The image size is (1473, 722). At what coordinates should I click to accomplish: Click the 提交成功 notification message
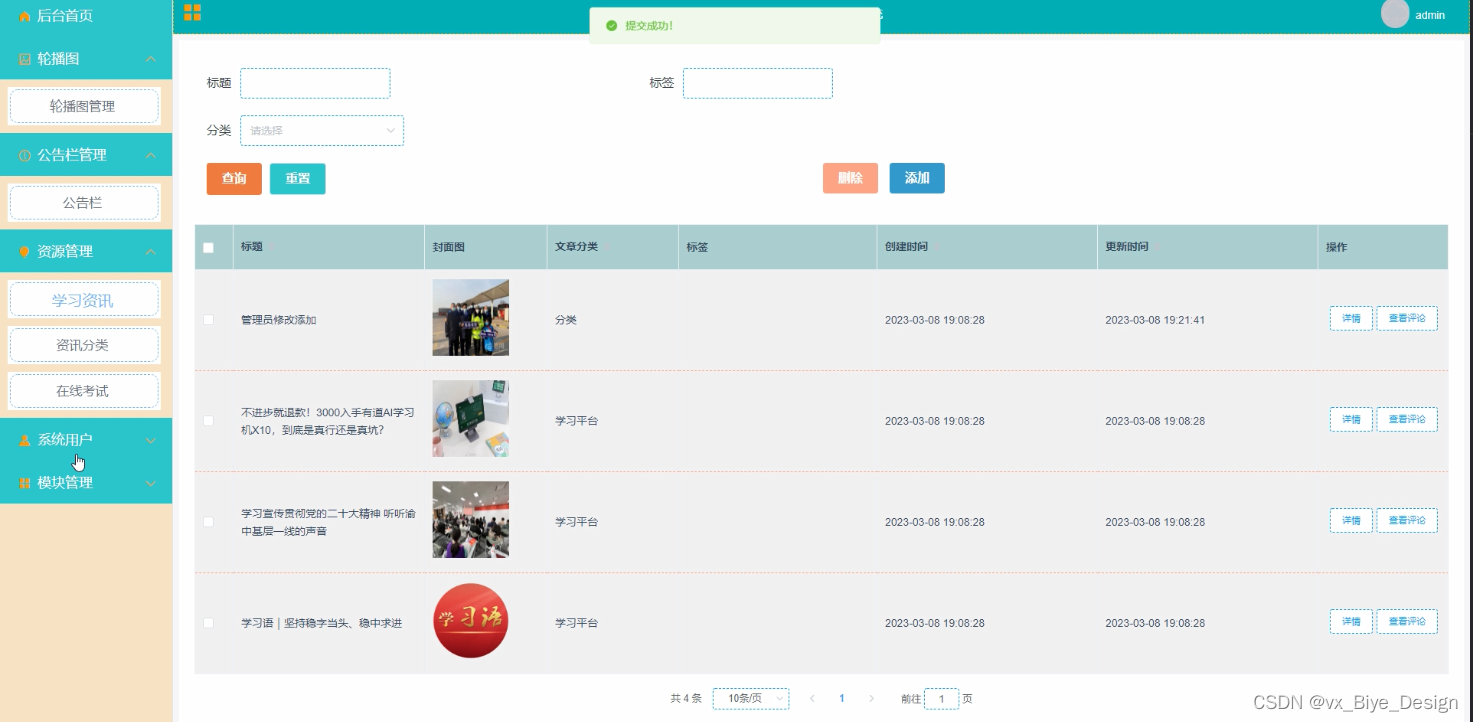pos(735,25)
